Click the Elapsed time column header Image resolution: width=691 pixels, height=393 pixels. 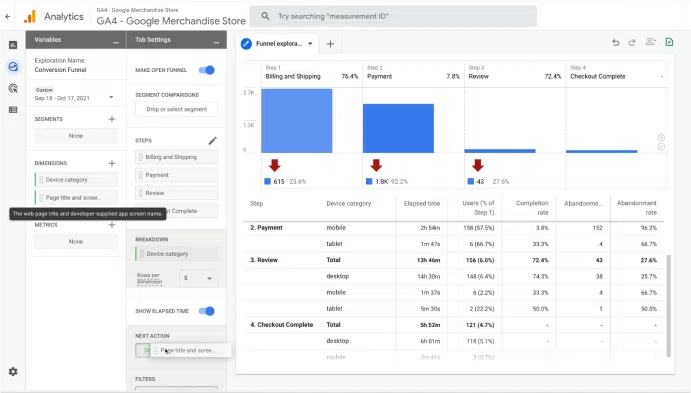(422, 204)
